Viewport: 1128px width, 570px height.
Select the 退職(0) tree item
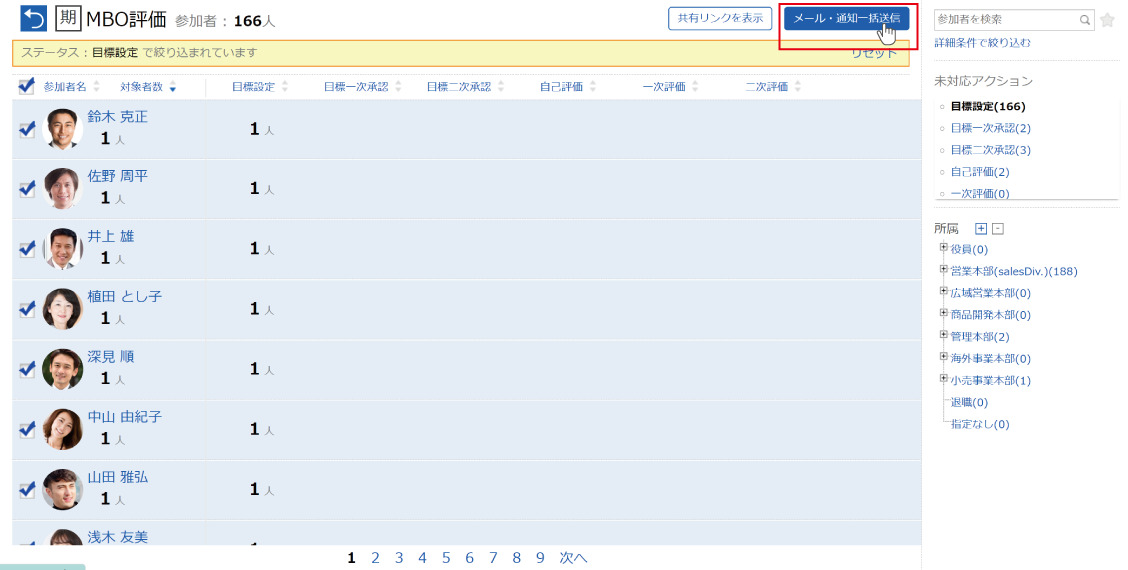tap(969, 402)
